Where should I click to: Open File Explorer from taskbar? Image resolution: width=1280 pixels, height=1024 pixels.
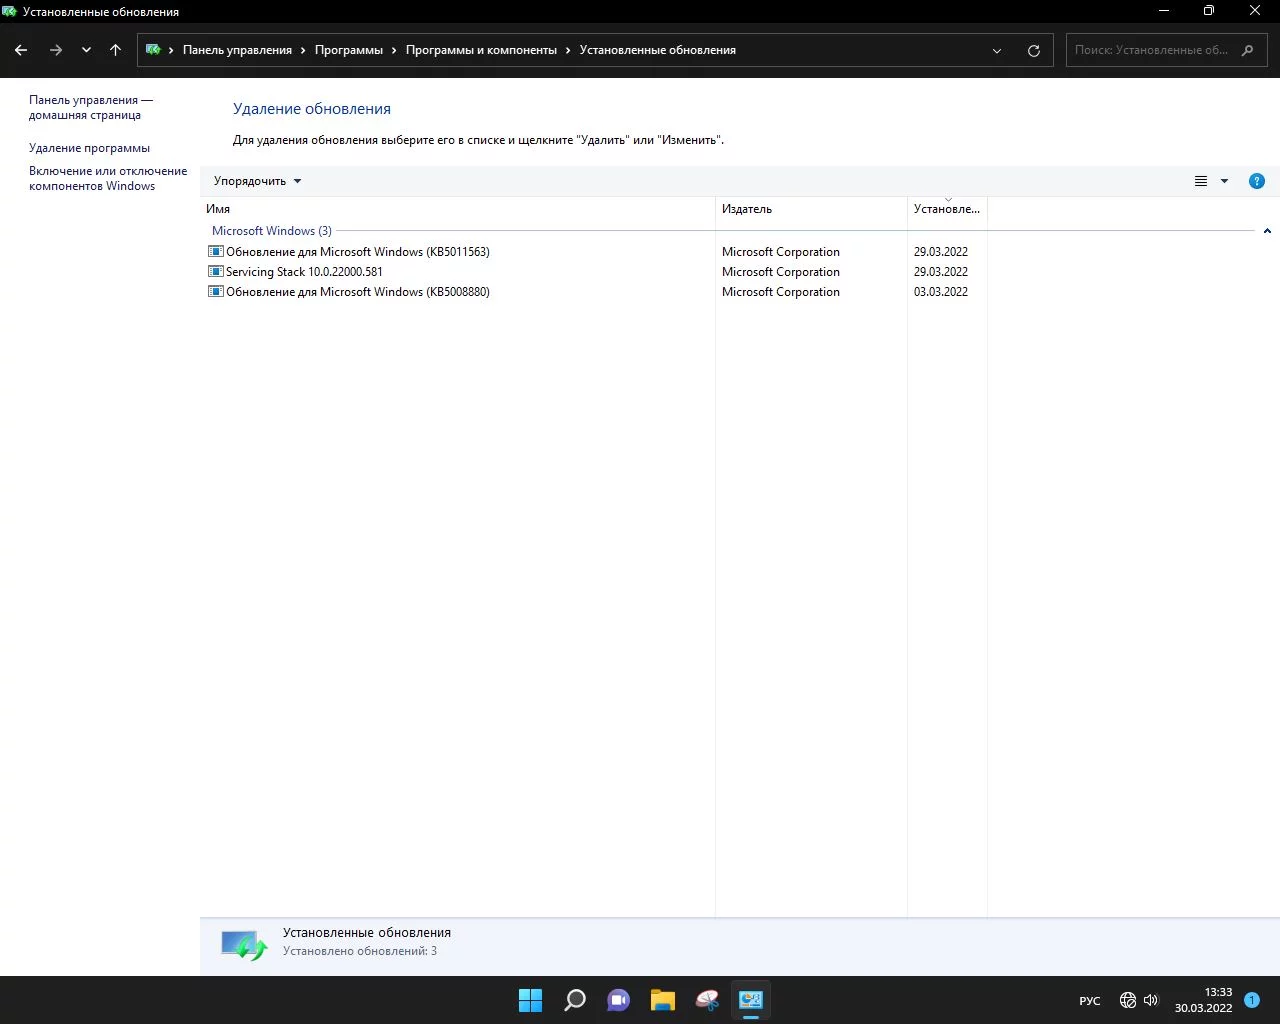tap(662, 1000)
